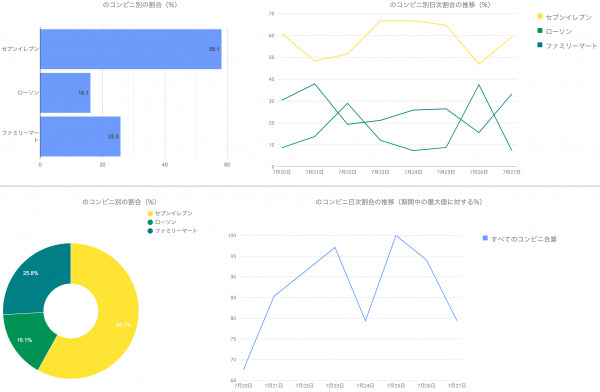
Task: Click the ファミリーマート dot in donut legend
Action: tap(150, 231)
